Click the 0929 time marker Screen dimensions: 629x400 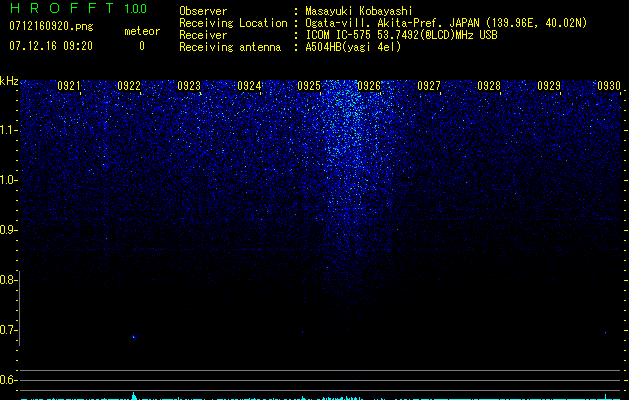548,85
